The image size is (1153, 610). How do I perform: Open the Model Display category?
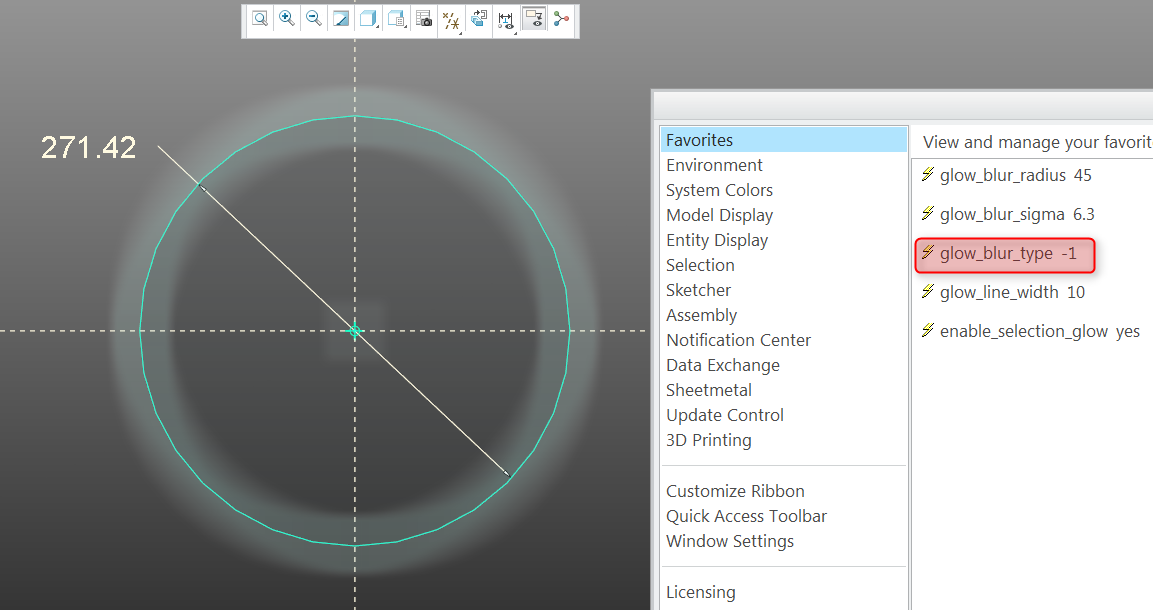click(x=719, y=215)
